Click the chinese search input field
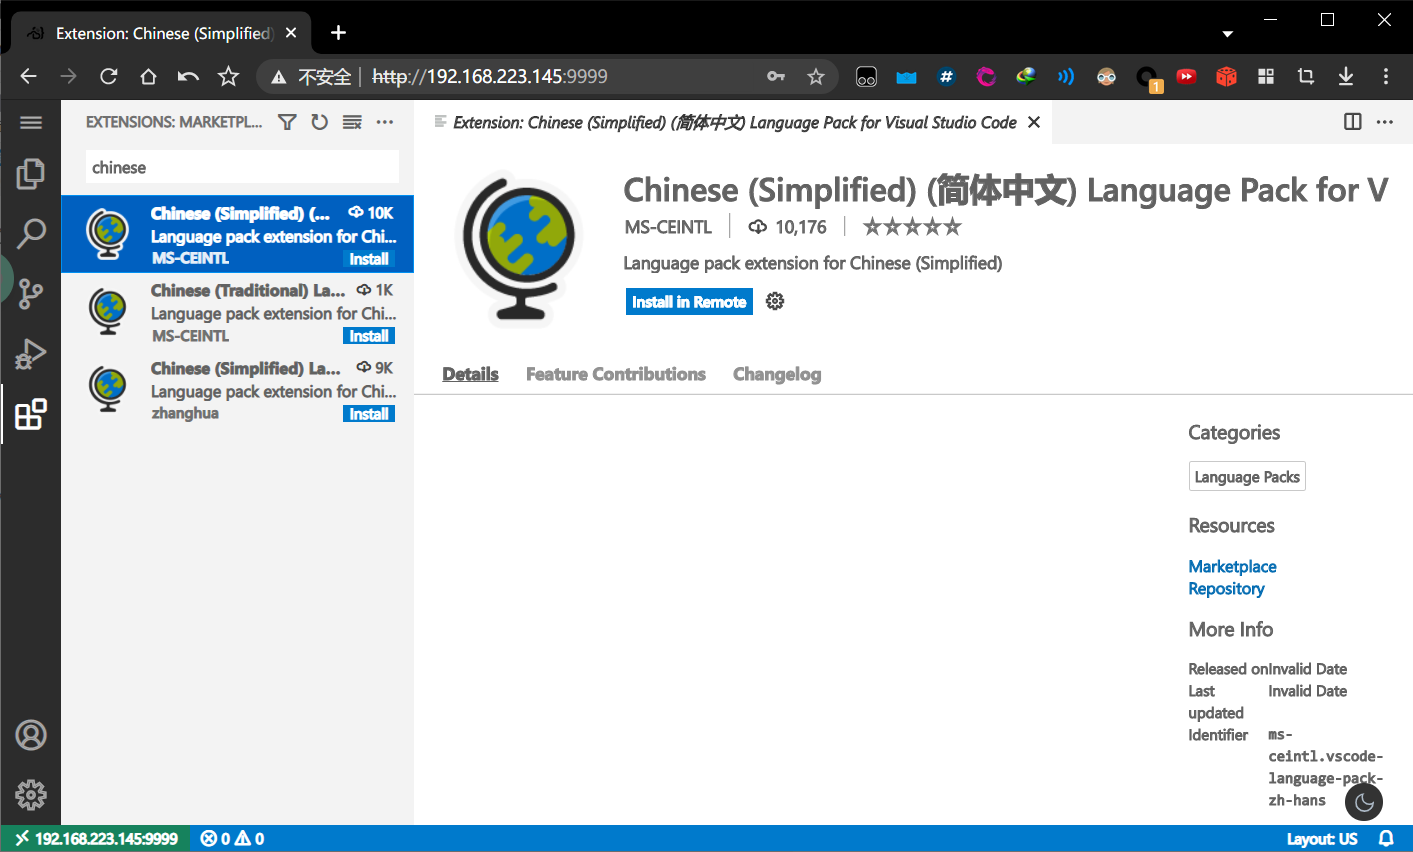Viewport: 1413px width, 852px height. point(241,167)
